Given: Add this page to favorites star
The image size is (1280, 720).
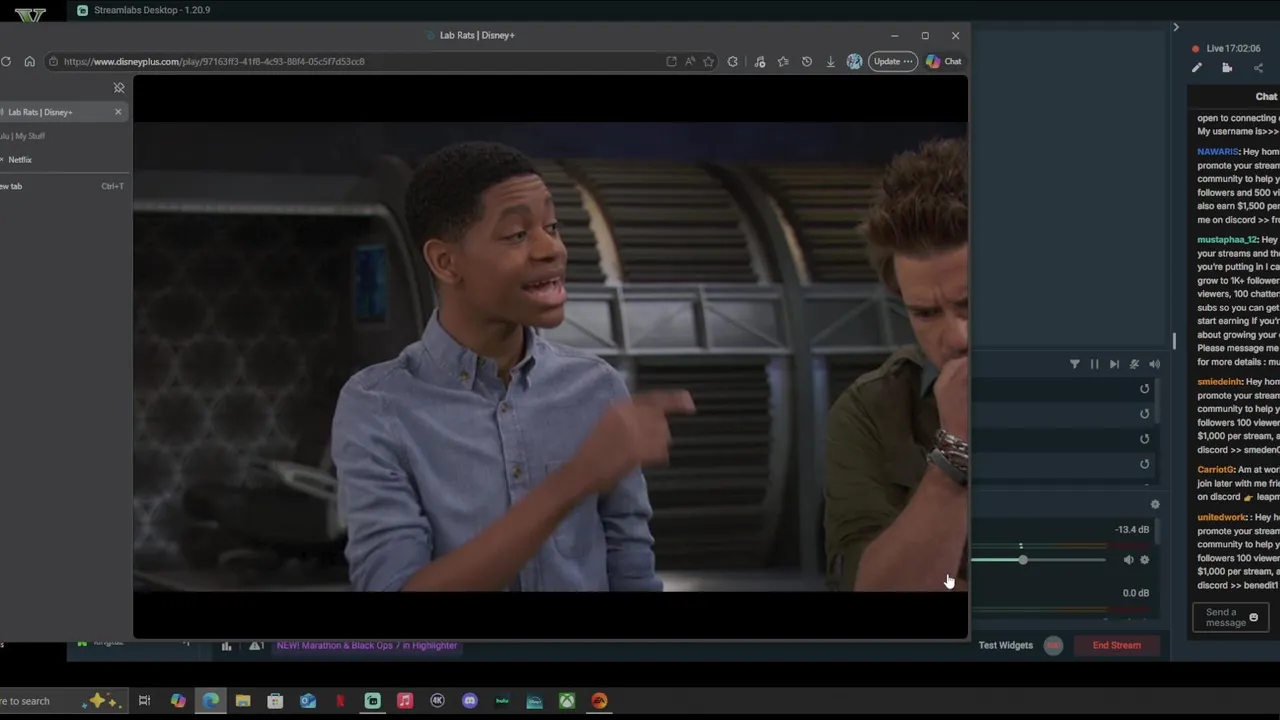Looking at the screenshot, I should click(x=708, y=61).
